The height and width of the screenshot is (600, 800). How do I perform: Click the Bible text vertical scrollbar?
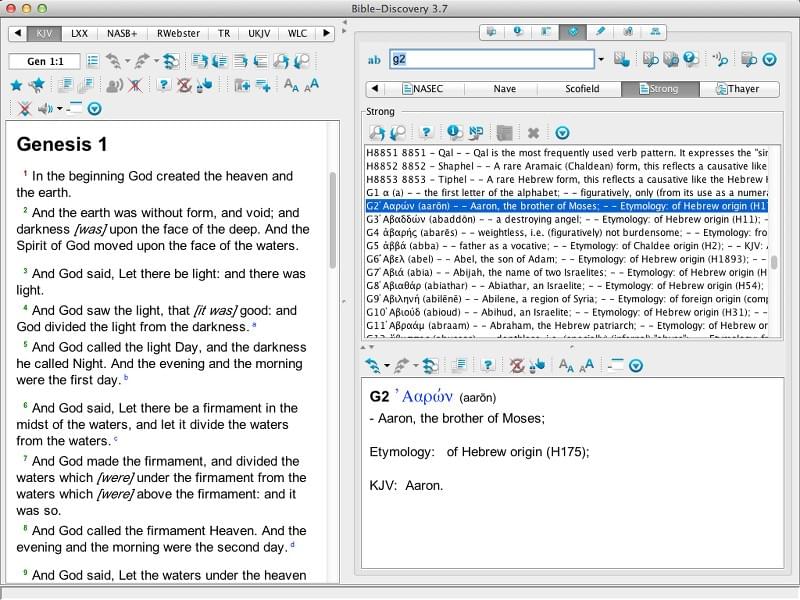tap(333, 219)
